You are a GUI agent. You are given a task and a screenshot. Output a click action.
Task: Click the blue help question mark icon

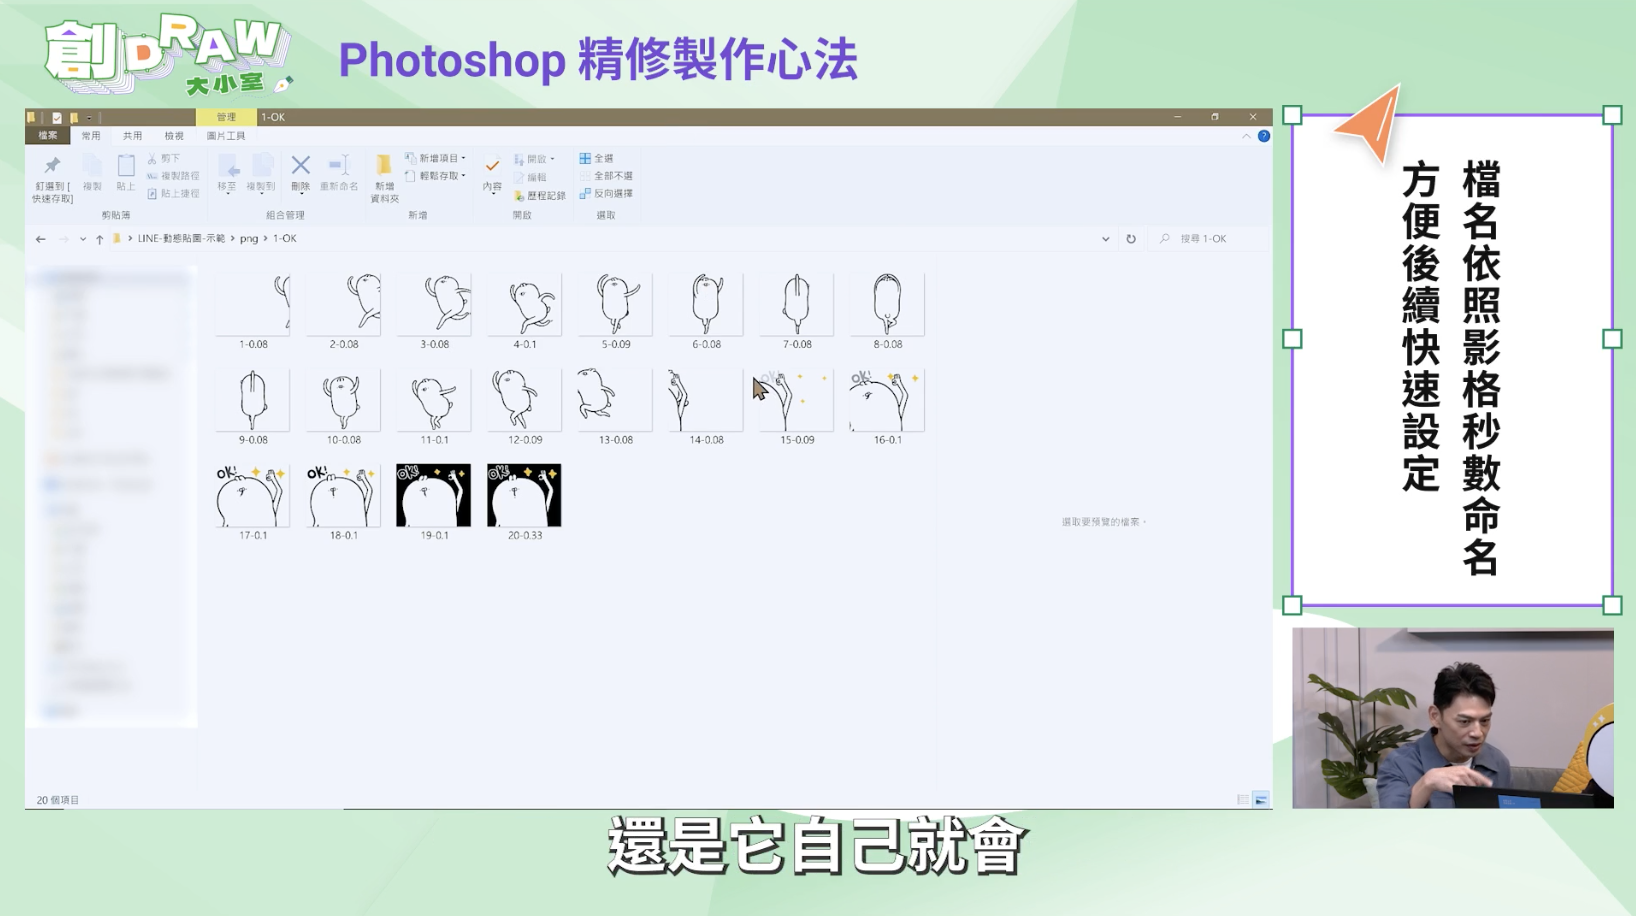point(1264,136)
